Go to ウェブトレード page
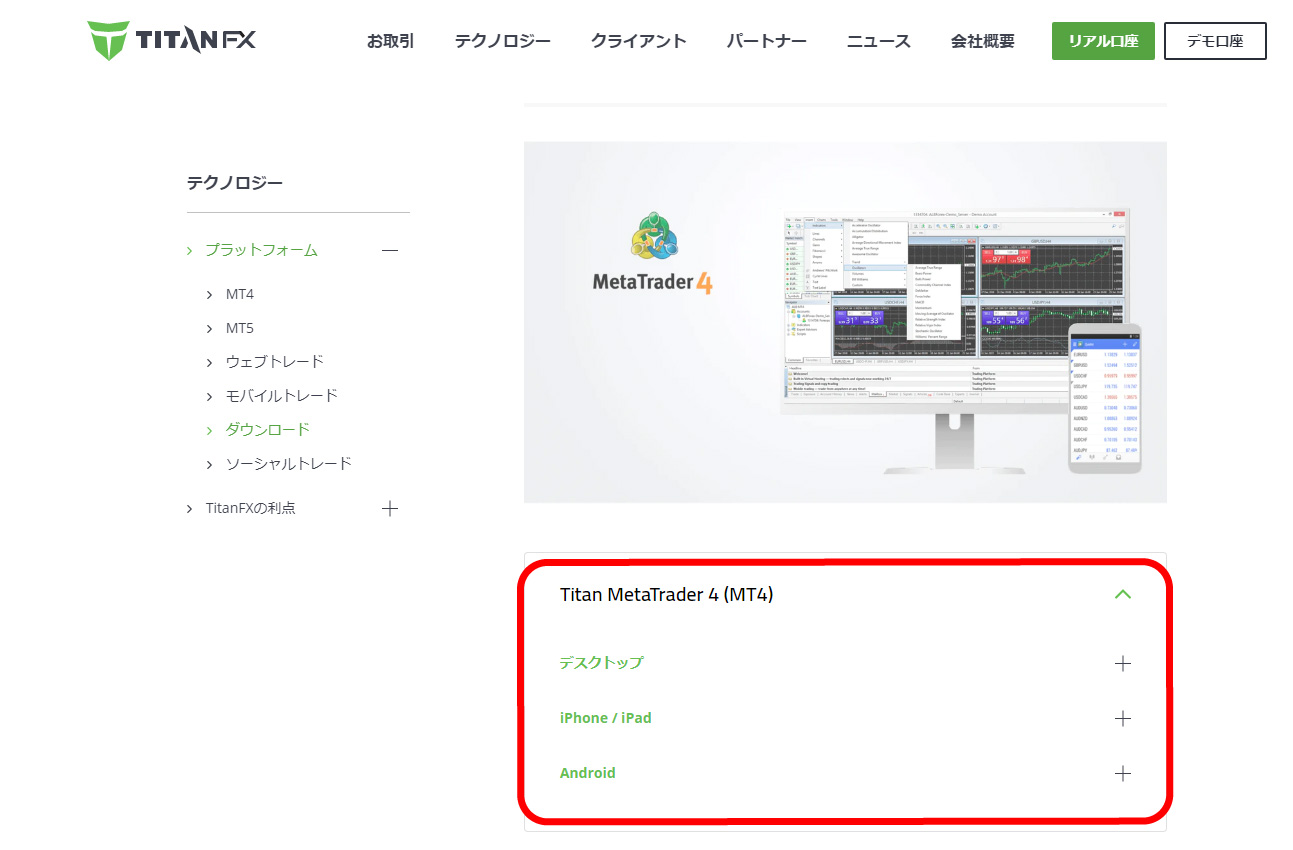This screenshot has width=1293, height=850. pos(275,361)
